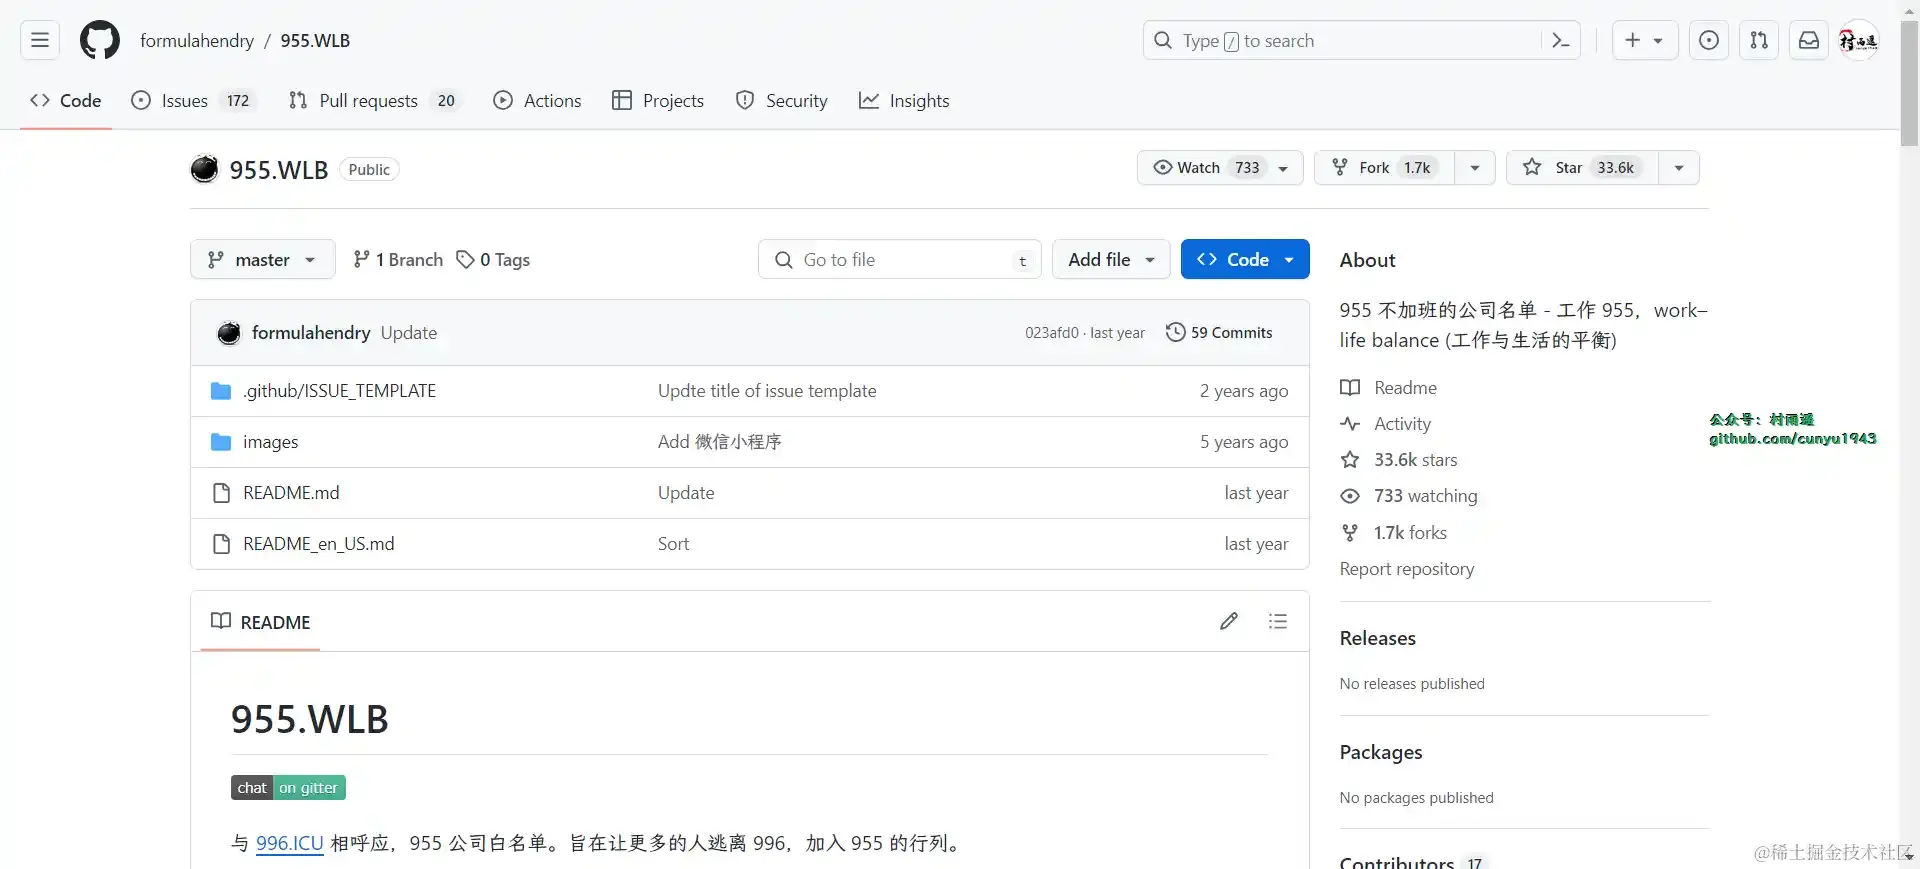This screenshot has height=869, width=1920.
Task: Open the README.md file
Action: (291, 493)
